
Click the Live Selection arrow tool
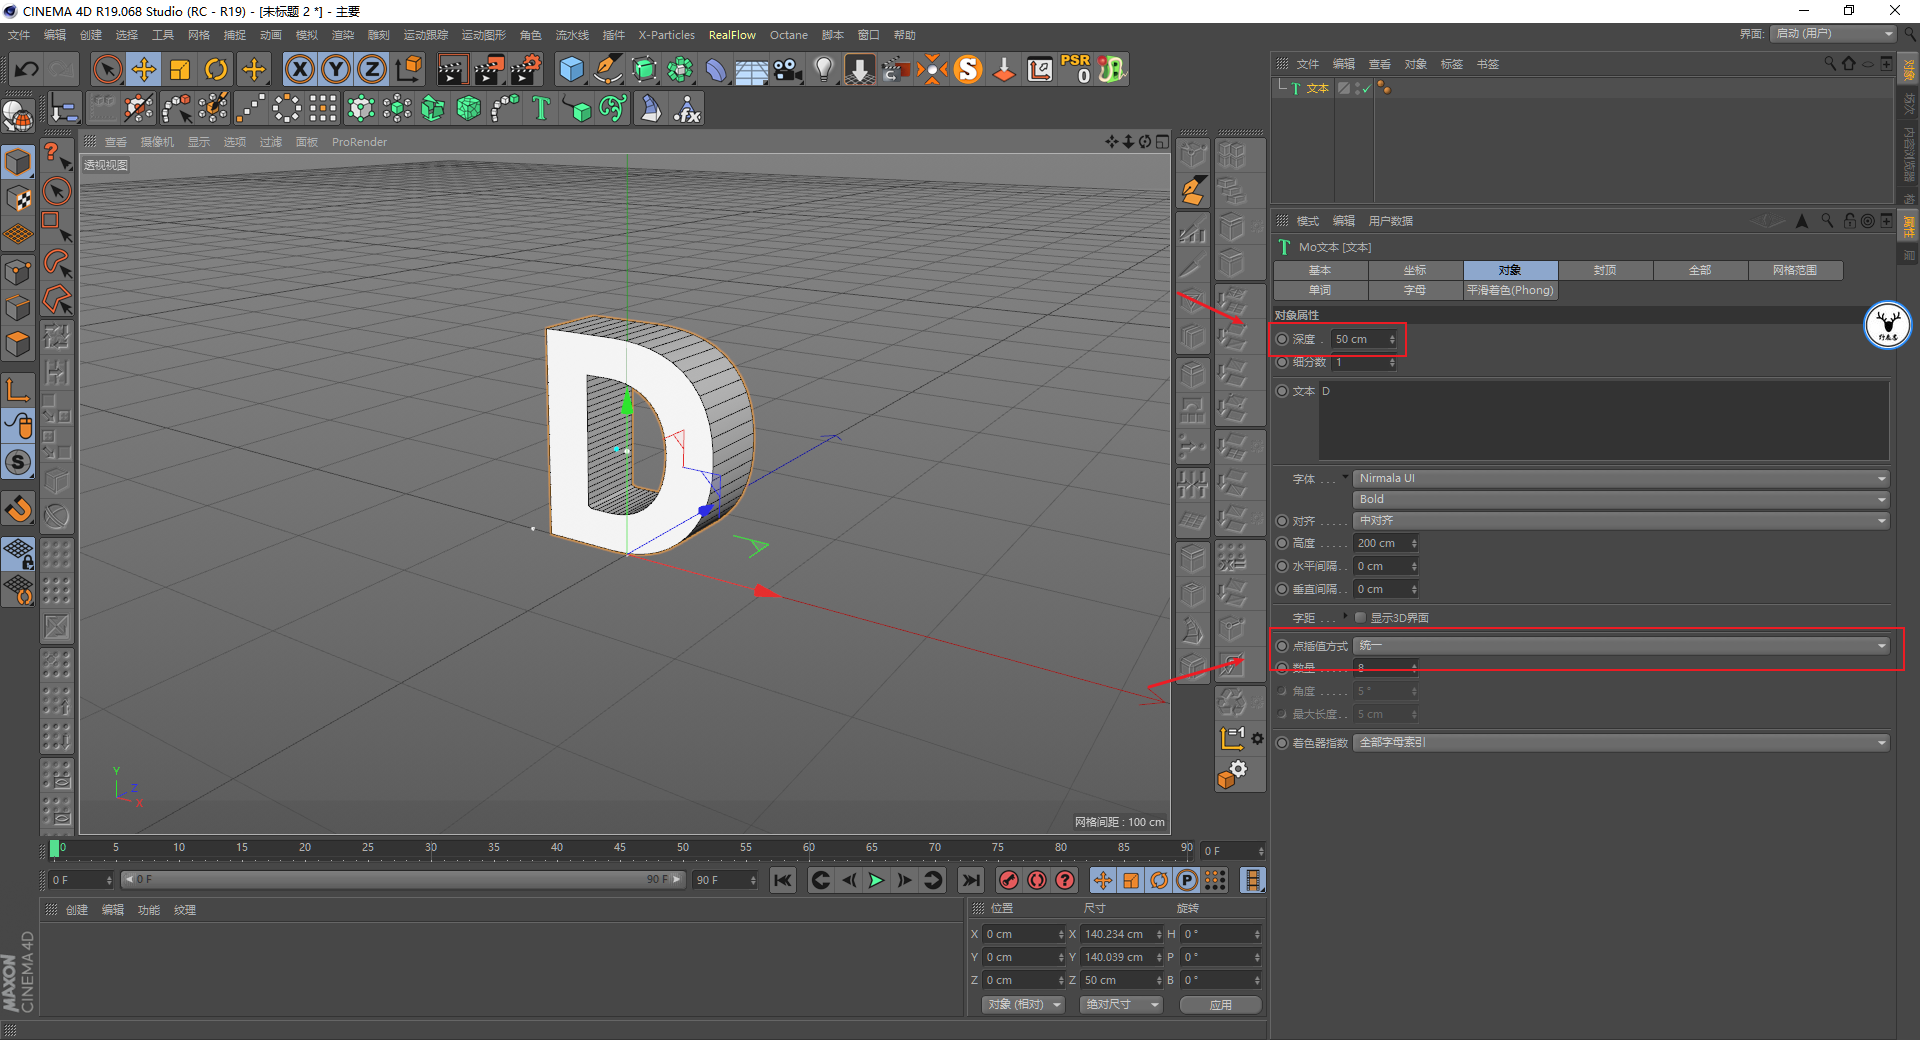point(107,69)
